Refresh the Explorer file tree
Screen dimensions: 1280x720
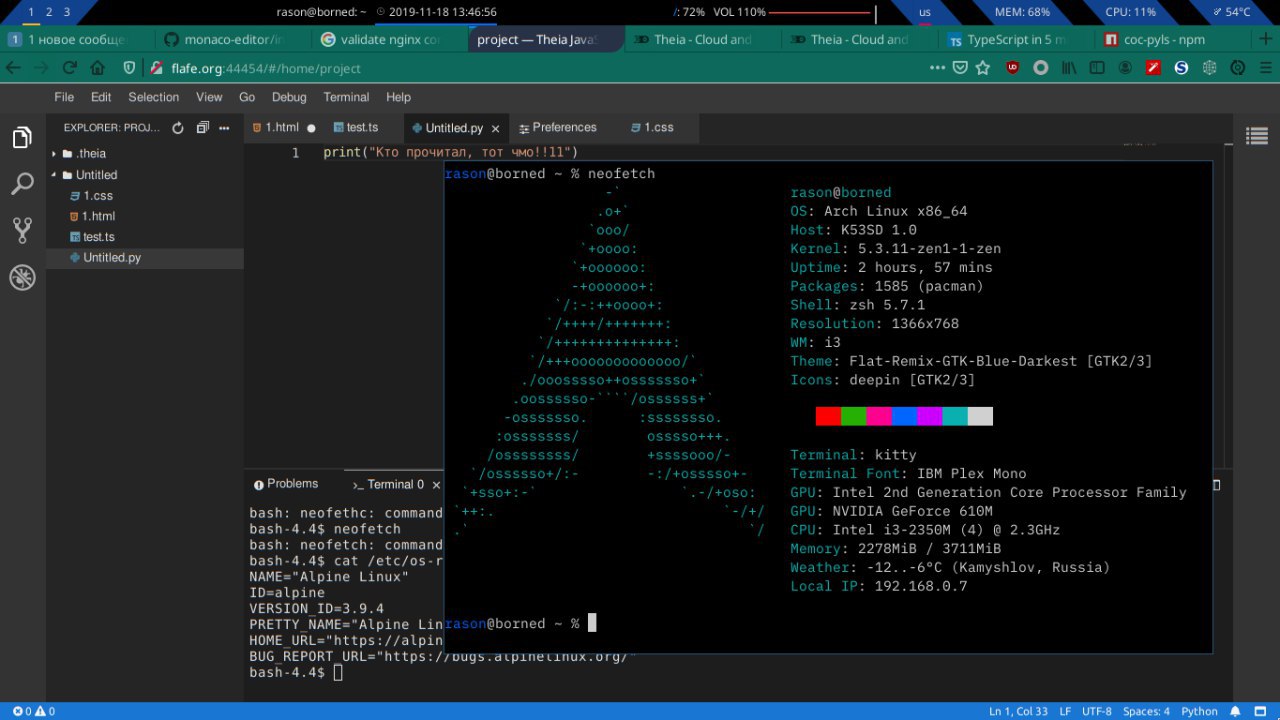tap(178, 128)
